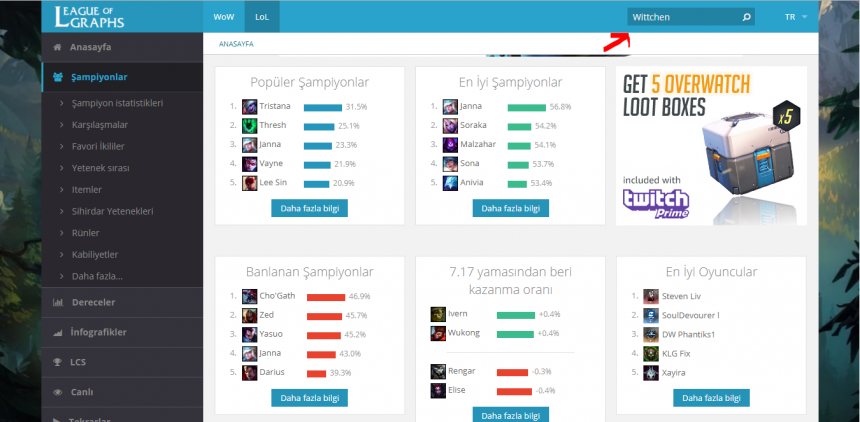860x422 pixels.
Task: Click Daha fazla bilgi under Banlanan Şampiyonlar
Action: click(x=309, y=398)
